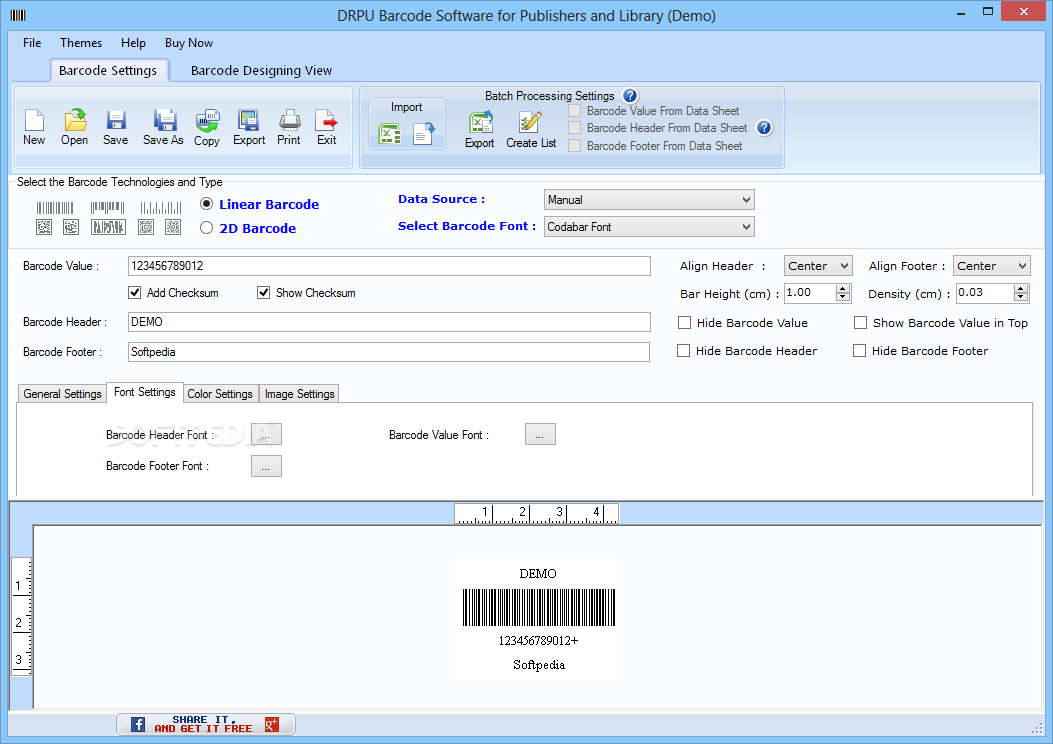Open the Buy Now menu
The image size is (1053, 744).
(x=189, y=43)
